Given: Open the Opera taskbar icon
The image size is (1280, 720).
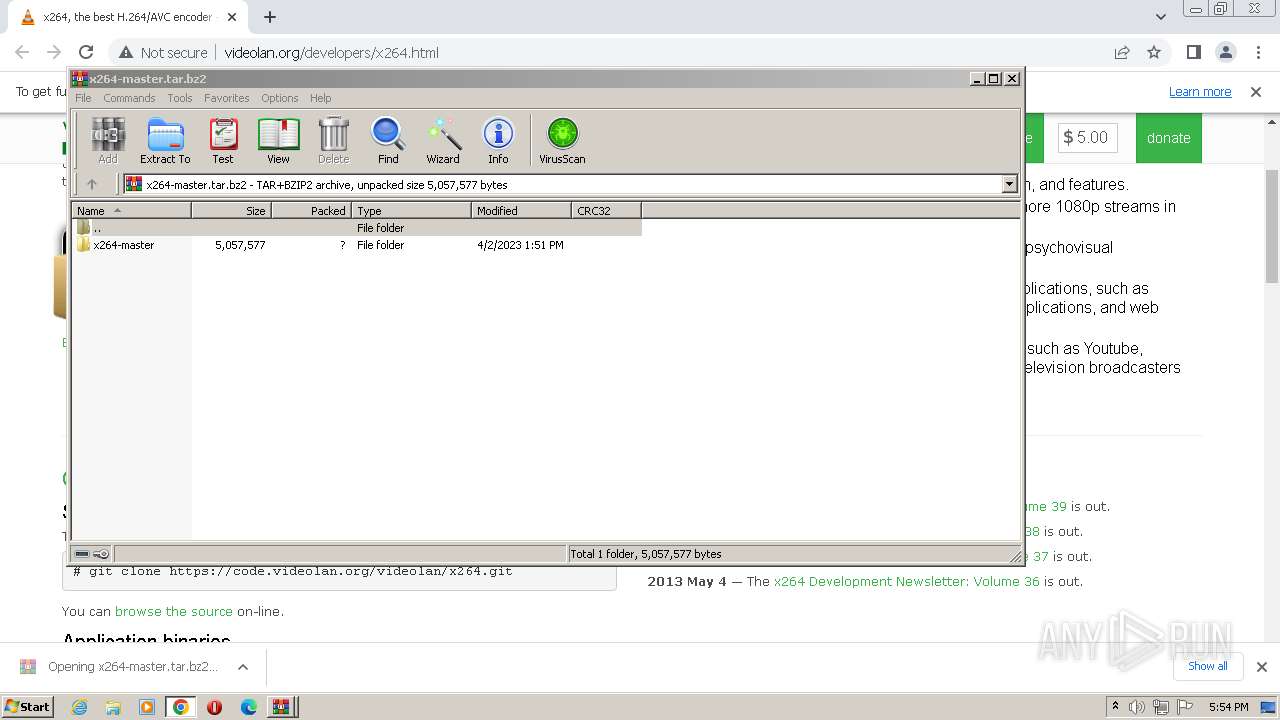Looking at the screenshot, I should (214, 707).
